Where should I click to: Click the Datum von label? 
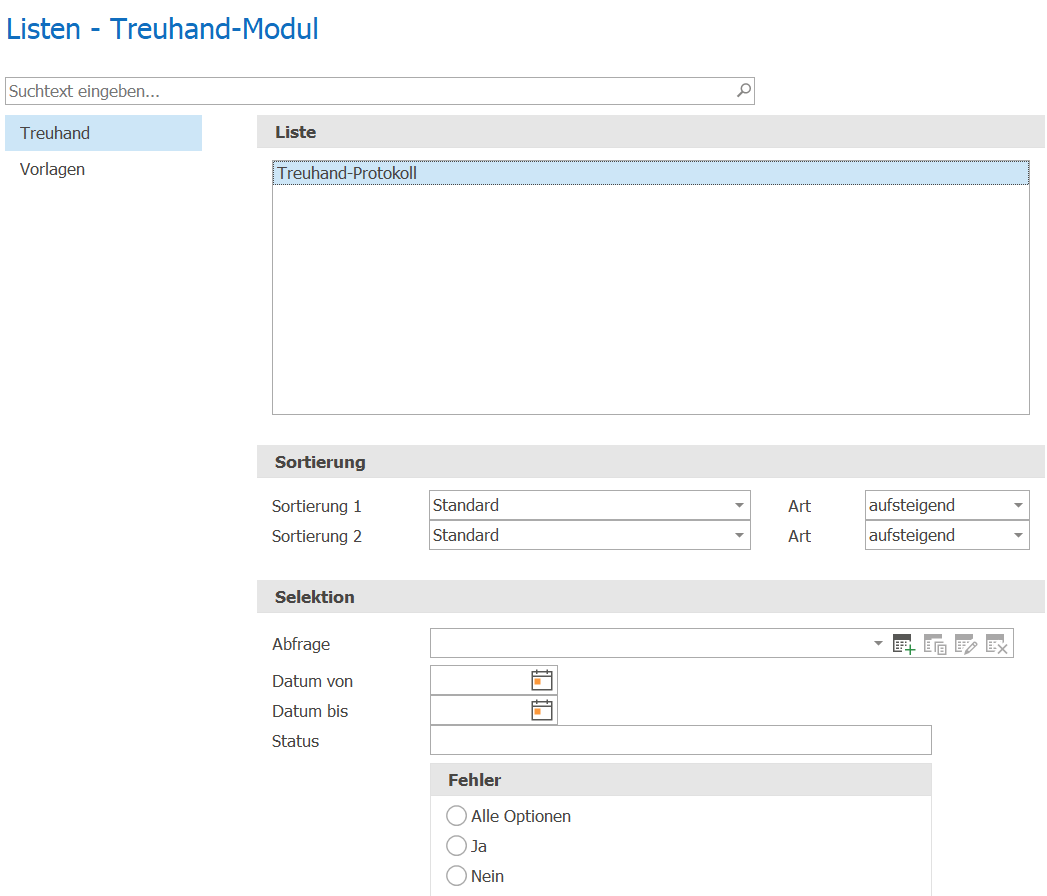pyautogui.click(x=312, y=681)
